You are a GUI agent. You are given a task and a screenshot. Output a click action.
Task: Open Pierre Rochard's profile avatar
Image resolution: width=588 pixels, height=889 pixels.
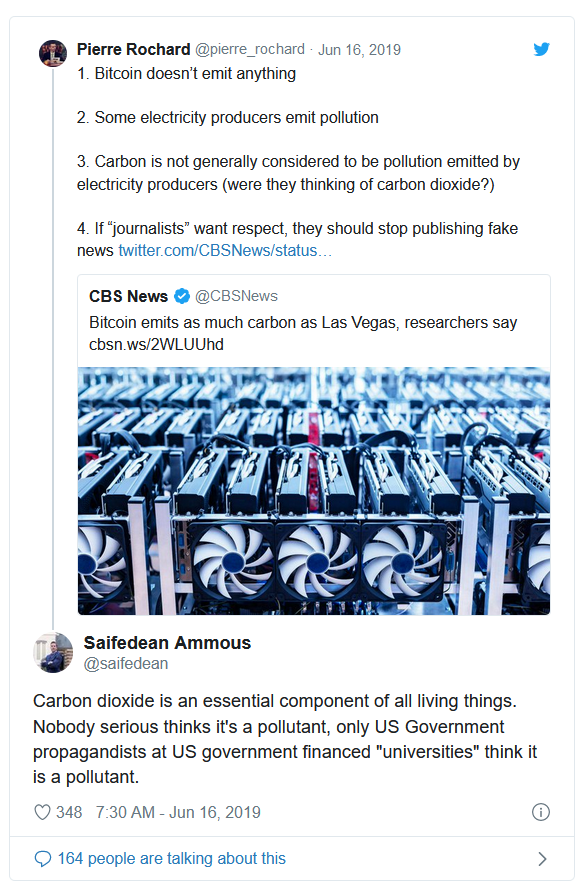pos(53,53)
